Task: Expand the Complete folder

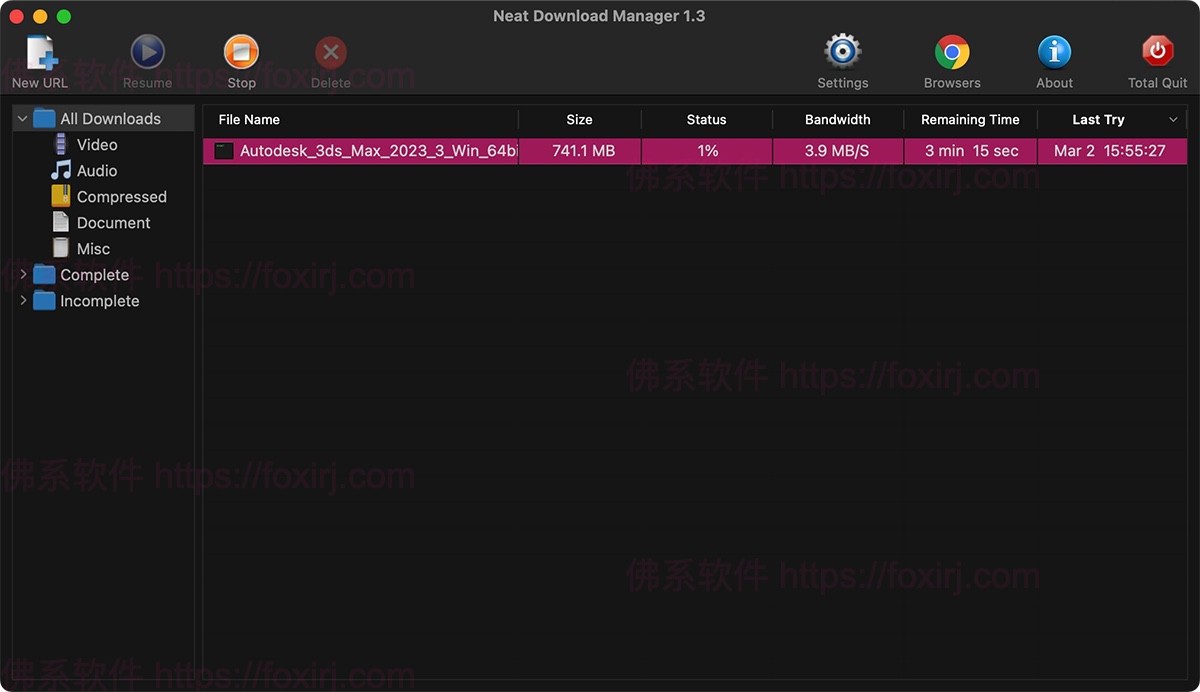Action: (22, 274)
